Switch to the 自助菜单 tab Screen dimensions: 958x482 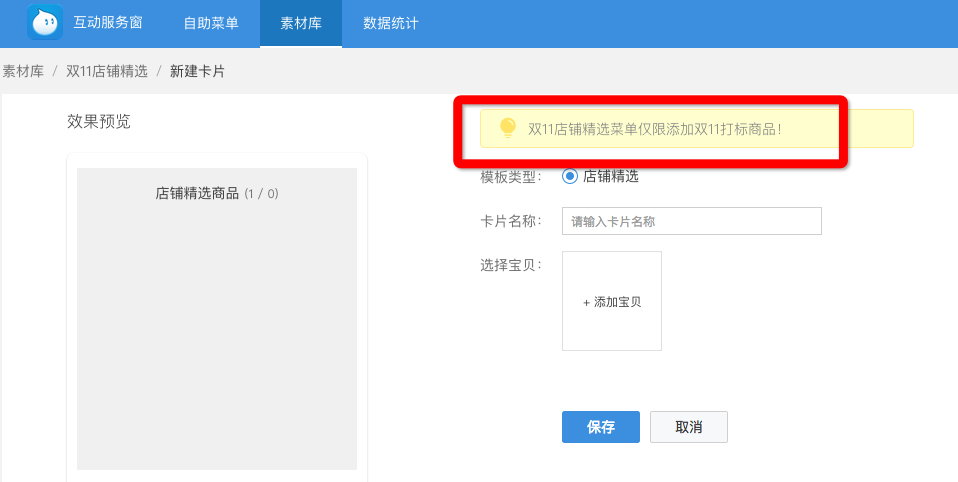[211, 23]
